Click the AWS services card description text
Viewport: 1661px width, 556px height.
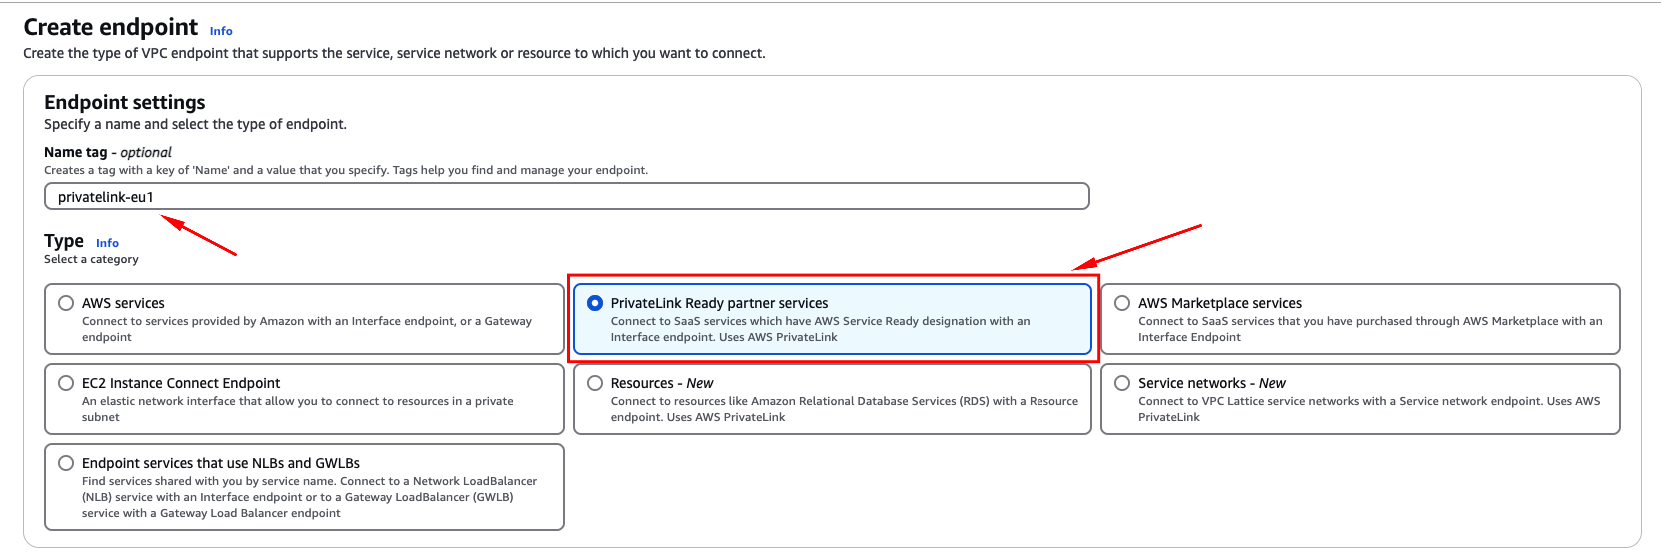click(306, 329)
